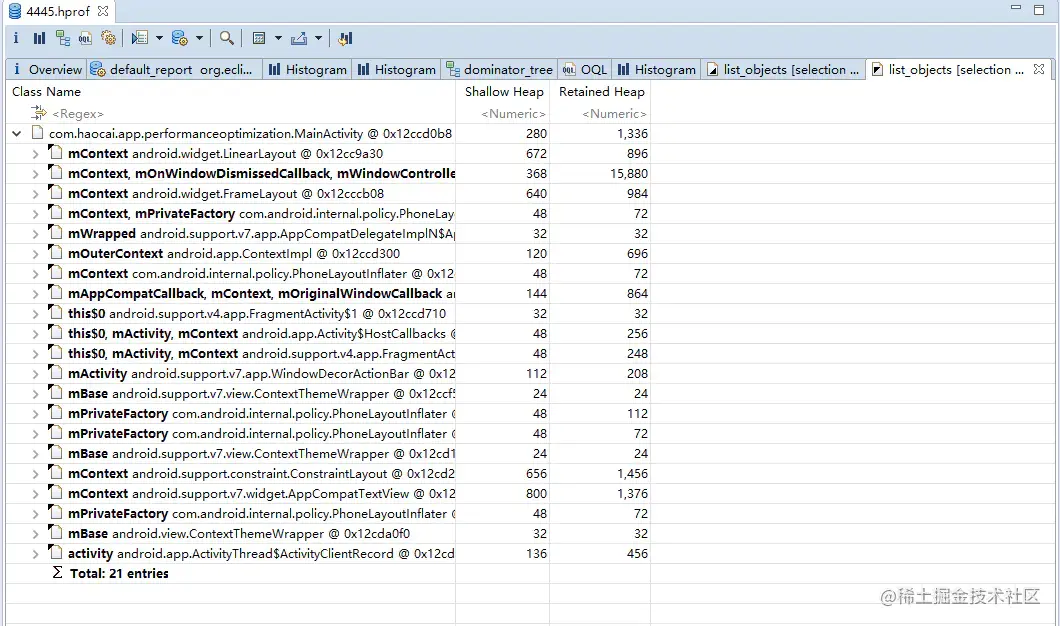Viewport: 1060px width, 626px height.
Task: Switch to the Overview tab
Action: [x=47, y=70]
